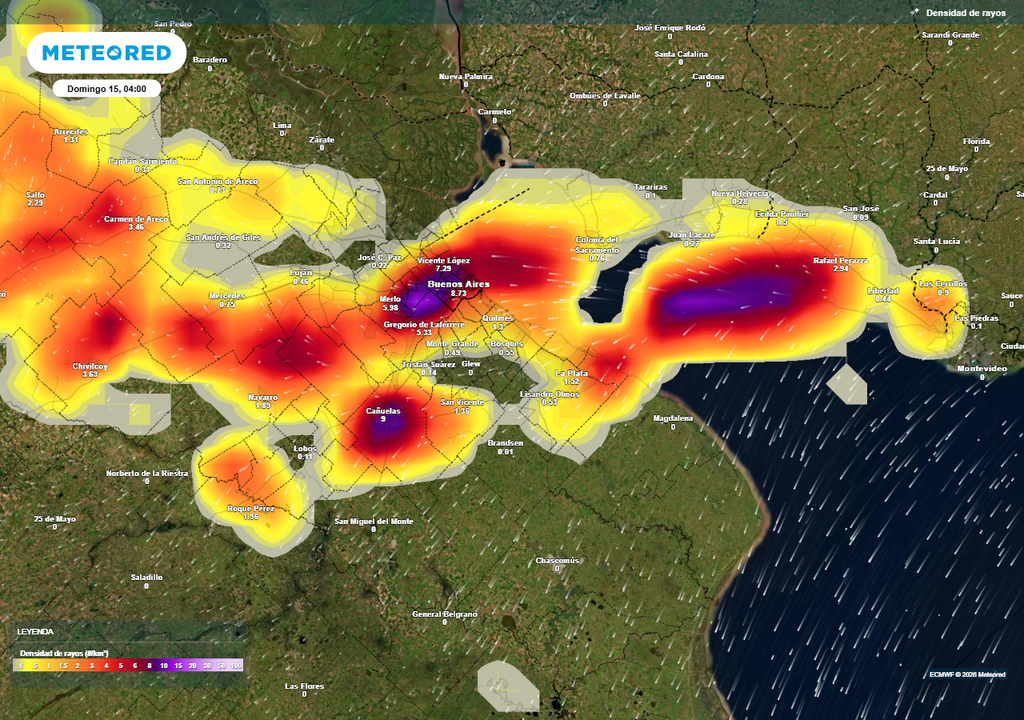Click the General Belgrano city label

tap(445, 614)
